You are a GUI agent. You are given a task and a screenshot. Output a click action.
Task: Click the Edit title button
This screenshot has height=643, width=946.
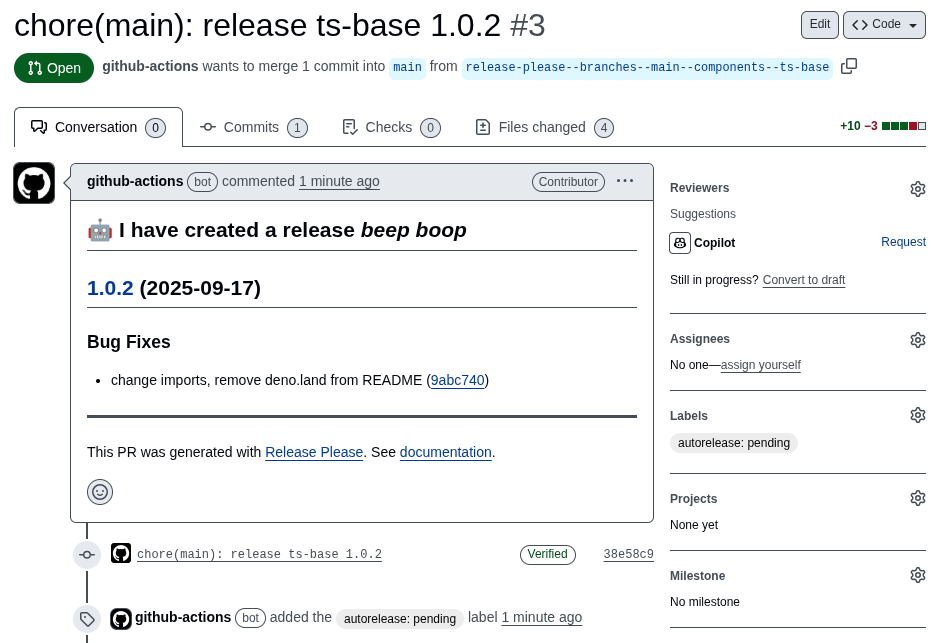point(819,25)
